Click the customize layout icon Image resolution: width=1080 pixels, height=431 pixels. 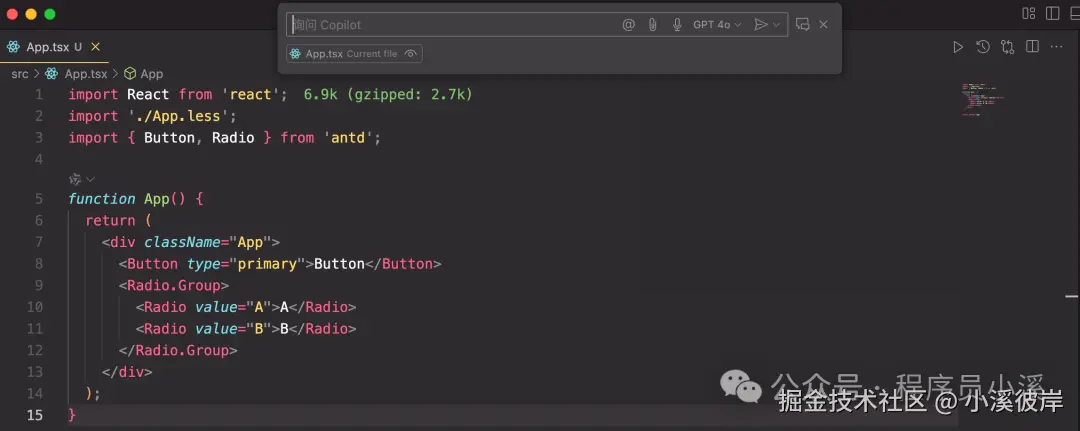point(1028,13)
